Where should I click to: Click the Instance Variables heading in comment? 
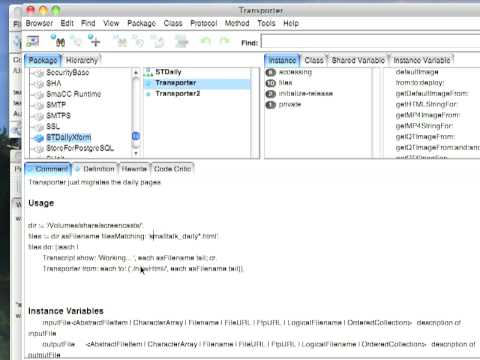click(66, 311)
